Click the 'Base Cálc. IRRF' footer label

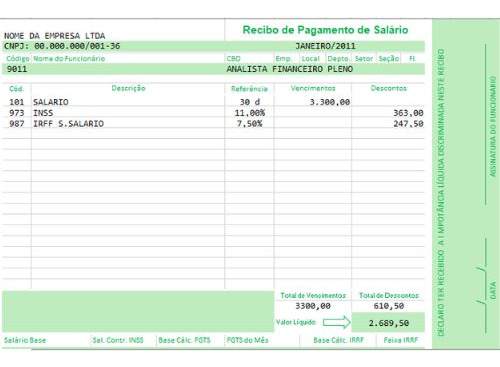[339, 340]
